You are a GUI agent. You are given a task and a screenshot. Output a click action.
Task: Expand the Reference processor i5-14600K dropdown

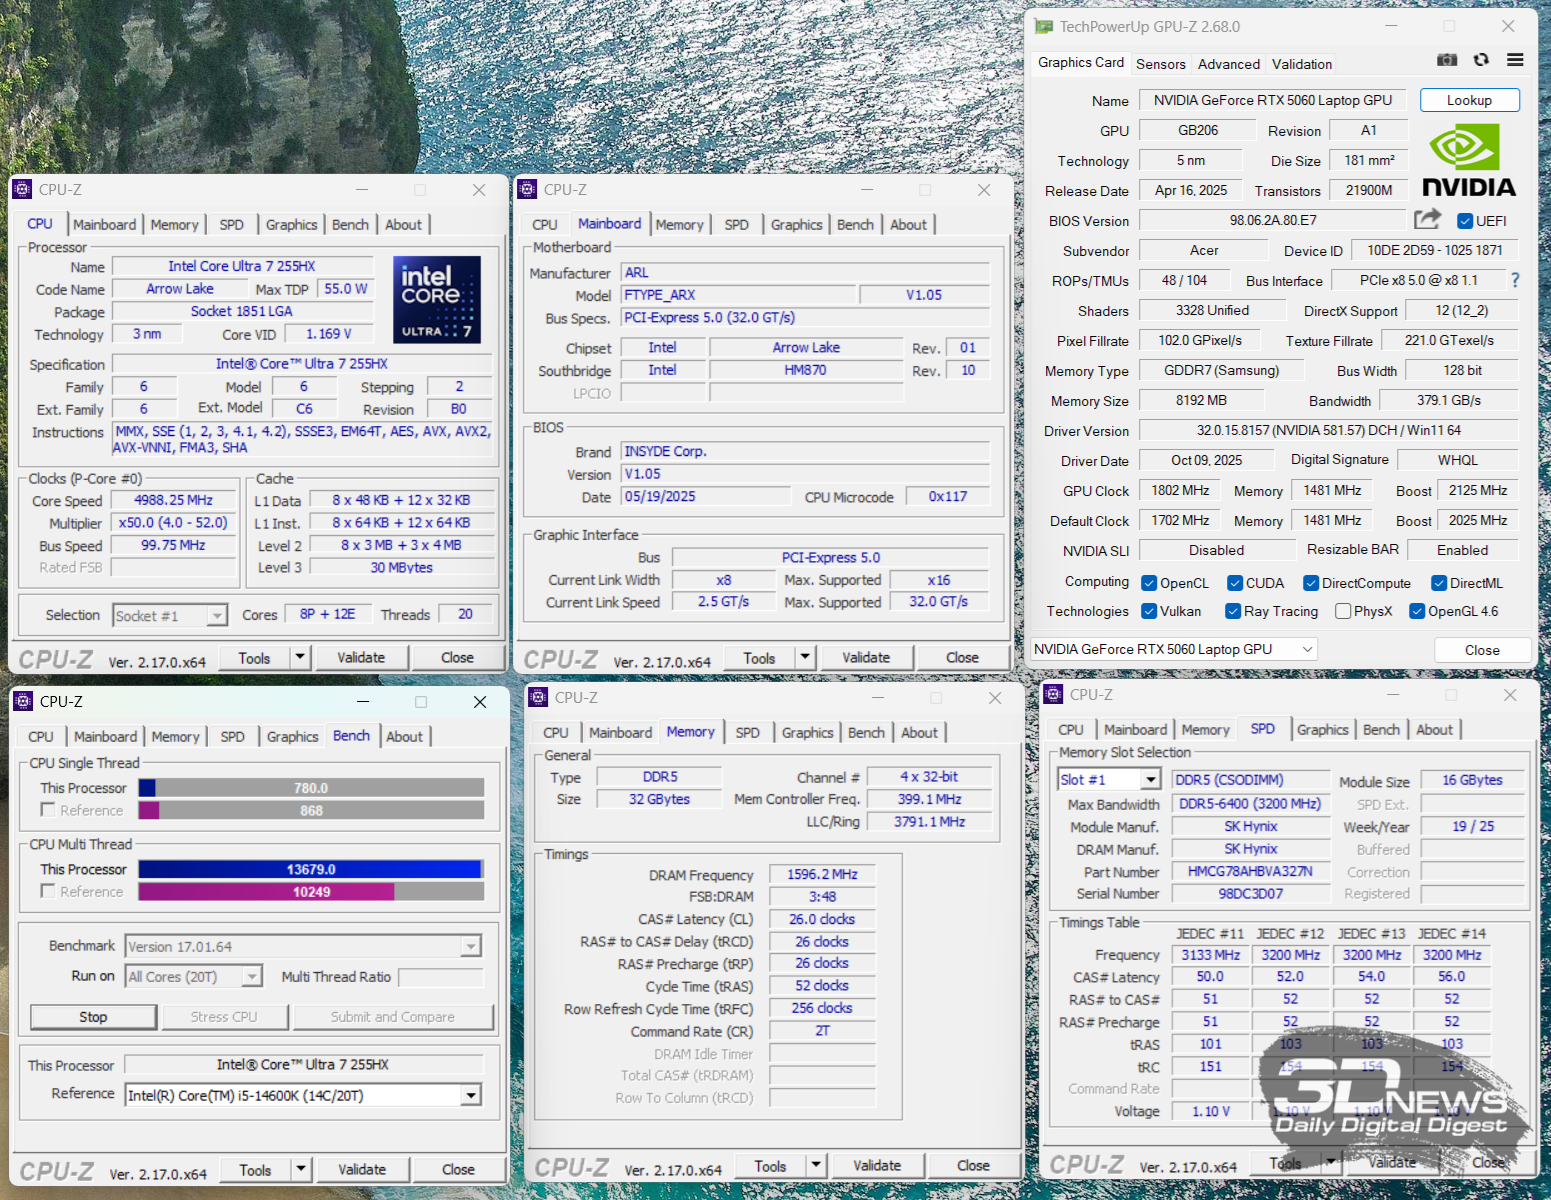(470, 1096)
